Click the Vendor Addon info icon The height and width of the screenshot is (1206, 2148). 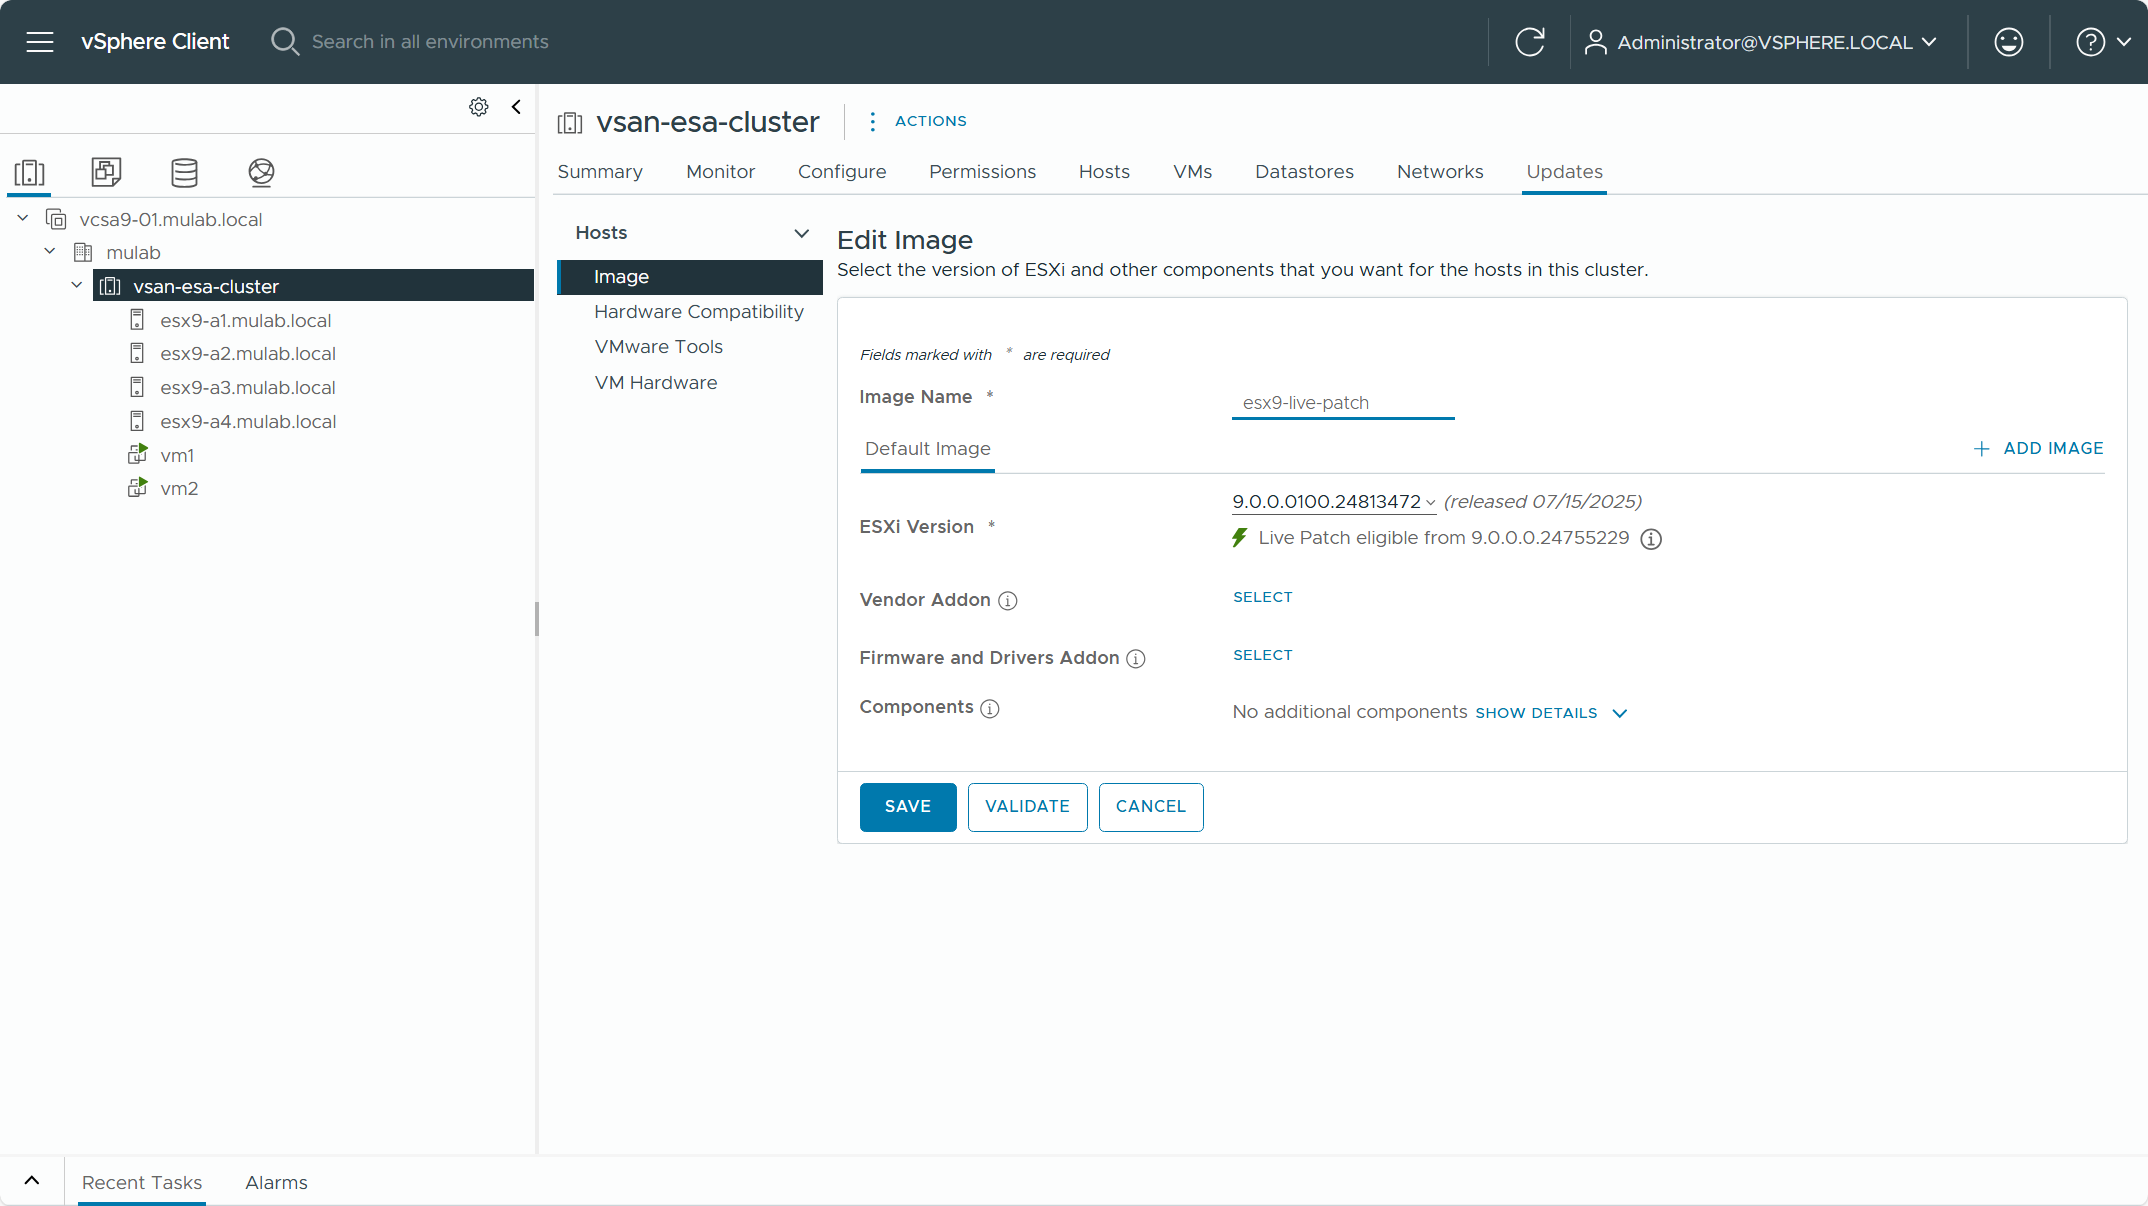tap(1008, 601)
